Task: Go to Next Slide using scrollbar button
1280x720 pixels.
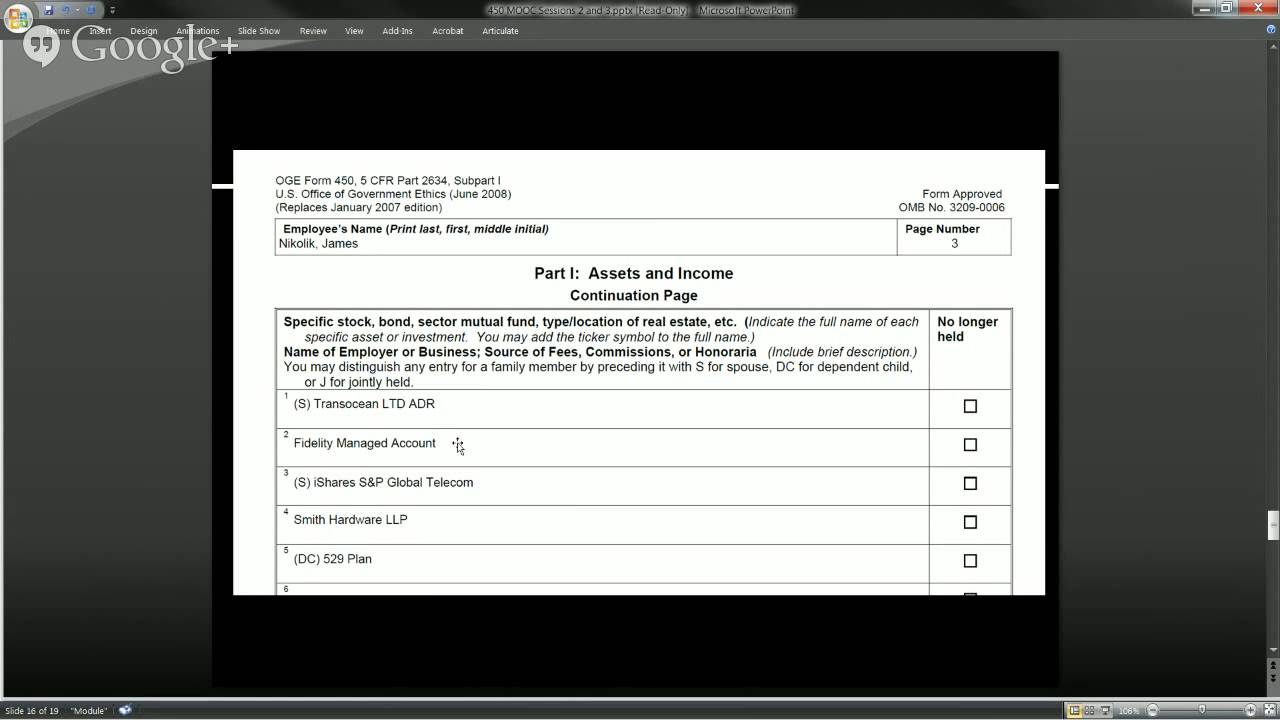Action: click(1273, 680)
